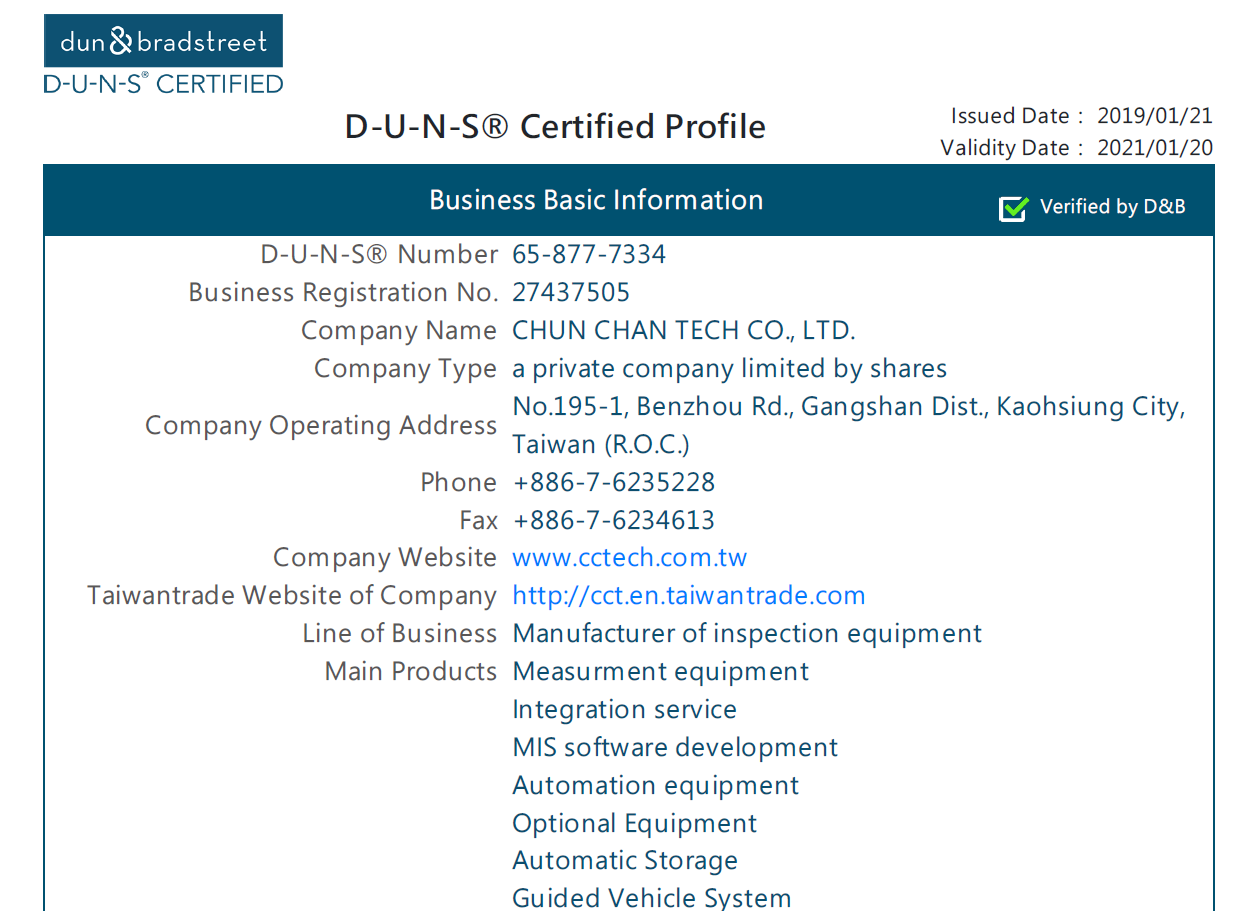The height and width of the screenshot is (911, 1240).
Task: Click the 'Validity Date' label
Action: (1005, 147)
